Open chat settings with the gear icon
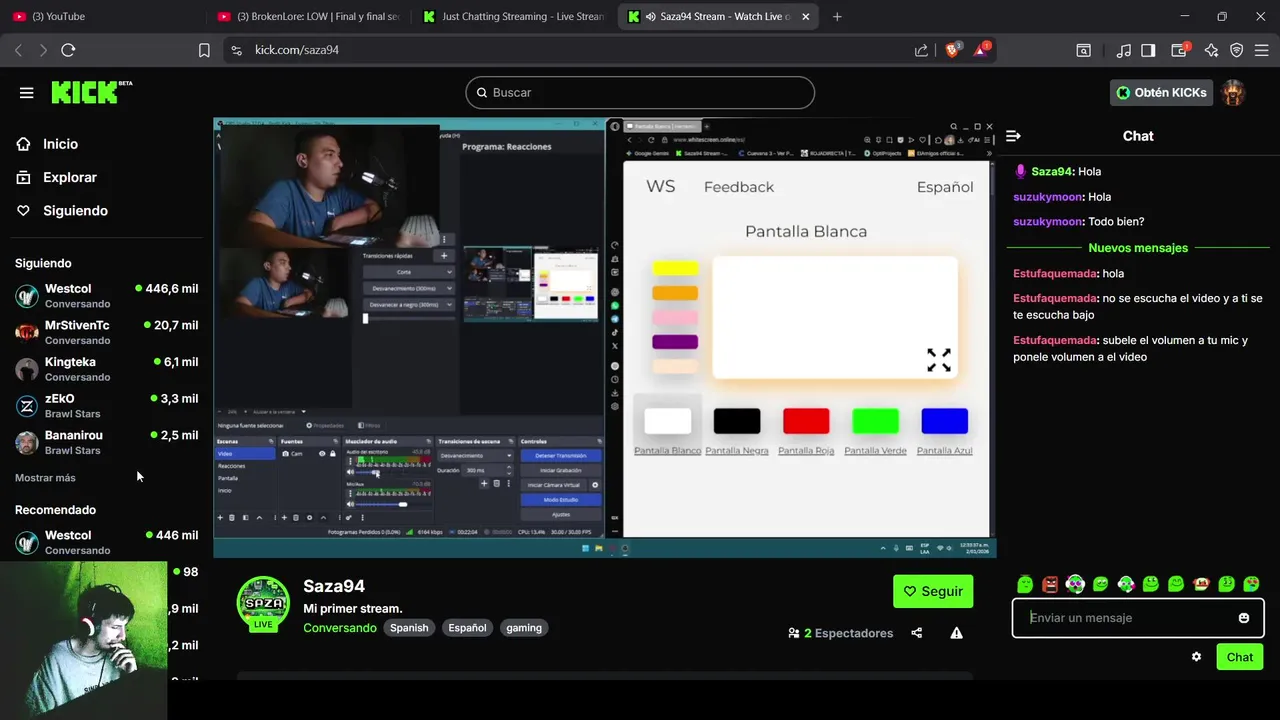Image resolution: width=1280 pixels, height=720 pixels. (1196, 657)
